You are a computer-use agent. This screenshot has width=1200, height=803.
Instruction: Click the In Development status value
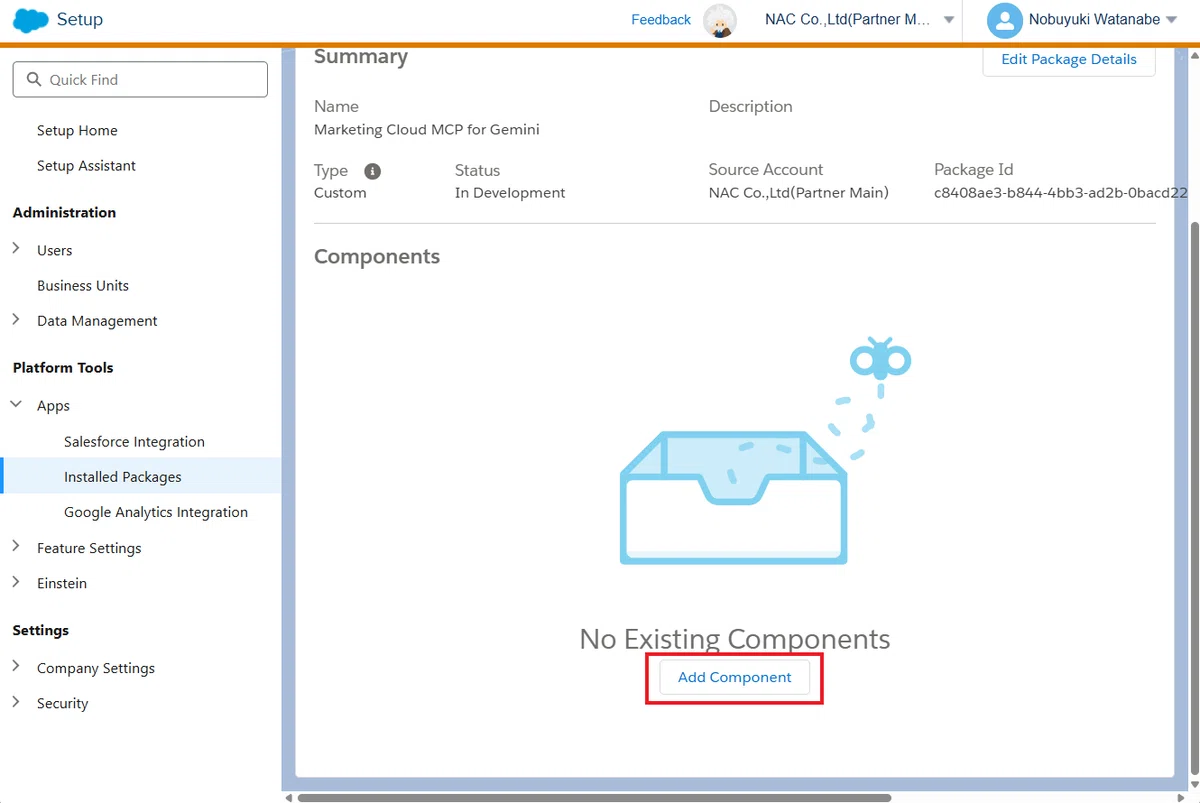(x=510, y=193)
